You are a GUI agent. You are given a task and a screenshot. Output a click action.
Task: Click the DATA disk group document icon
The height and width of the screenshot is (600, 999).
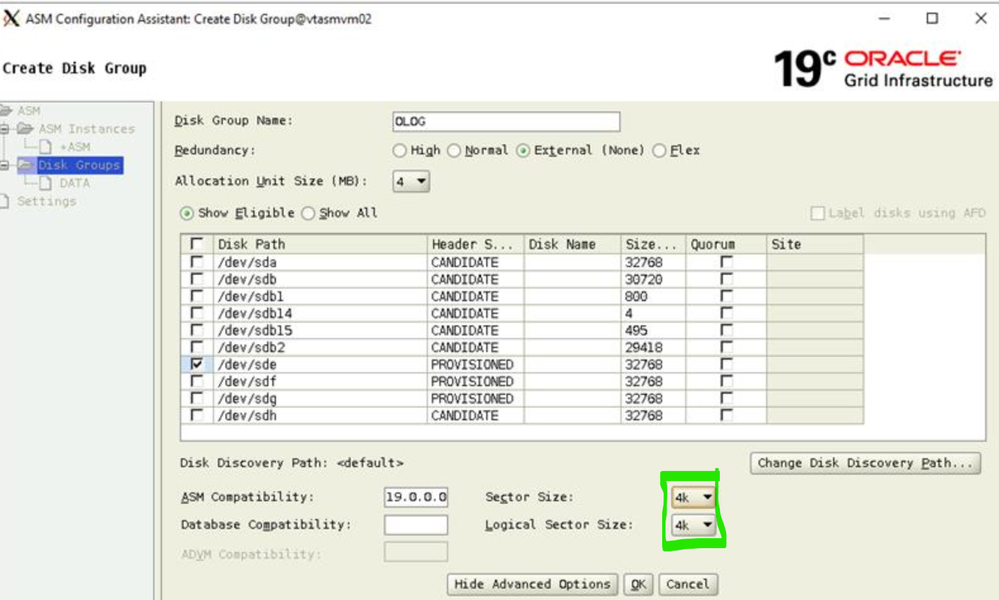(45, 183)
